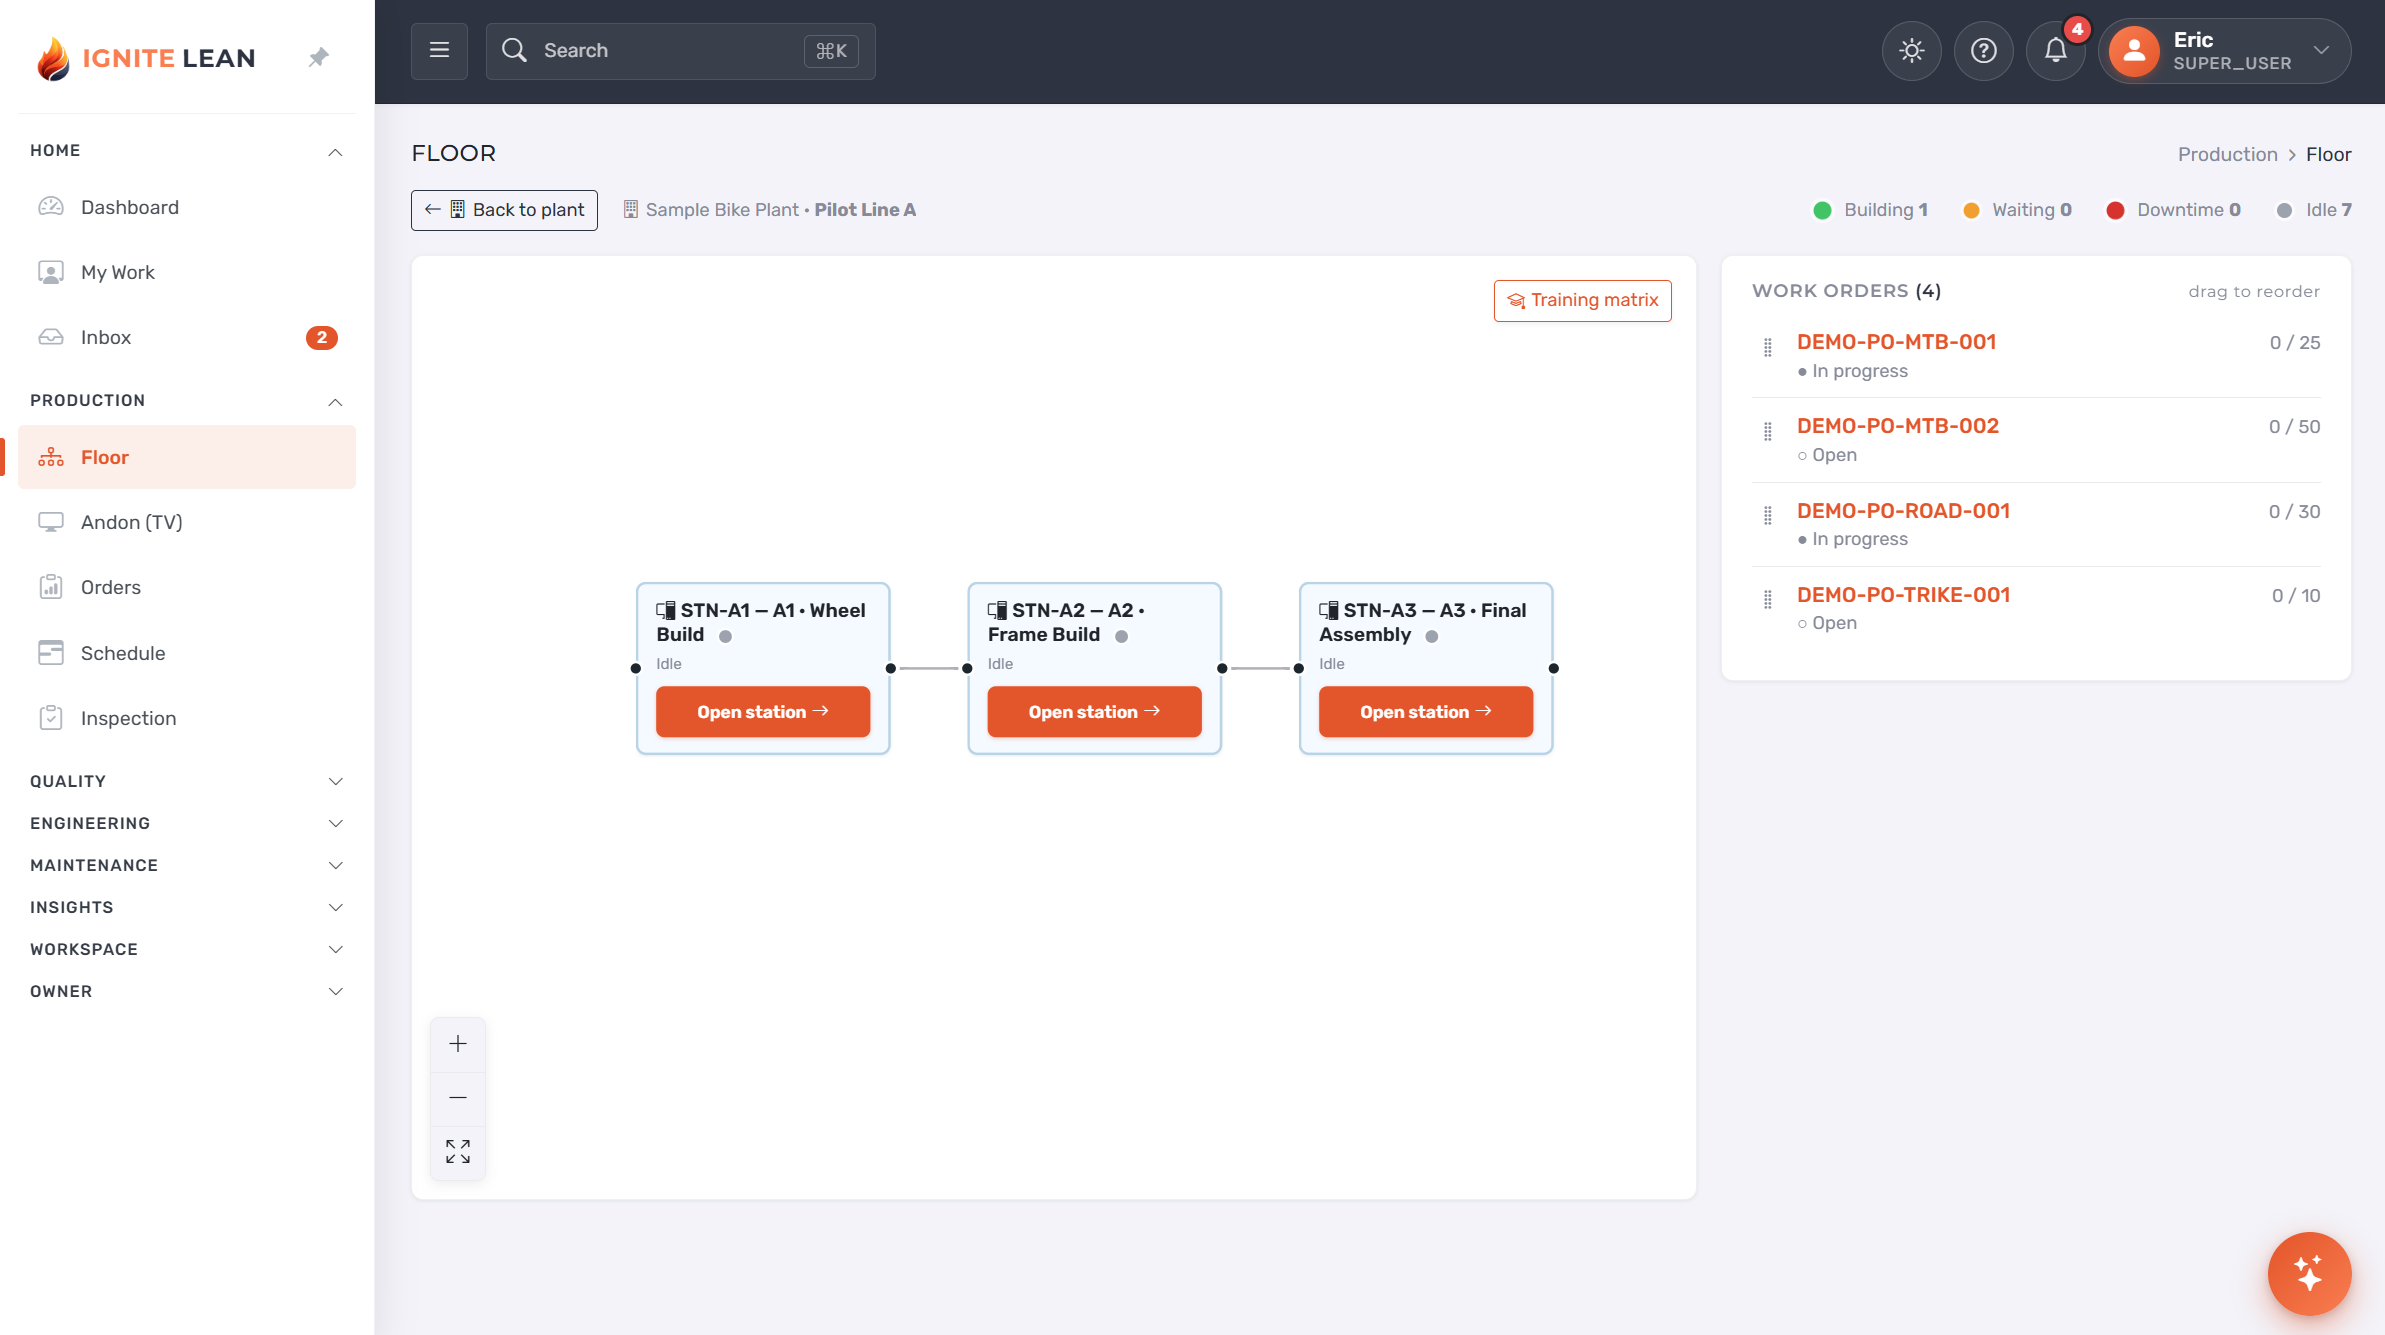Image resolution: width=2385 pixels, height=1335 pixels.
Task: Open the Training matrix
Action: coord(1582,300)
